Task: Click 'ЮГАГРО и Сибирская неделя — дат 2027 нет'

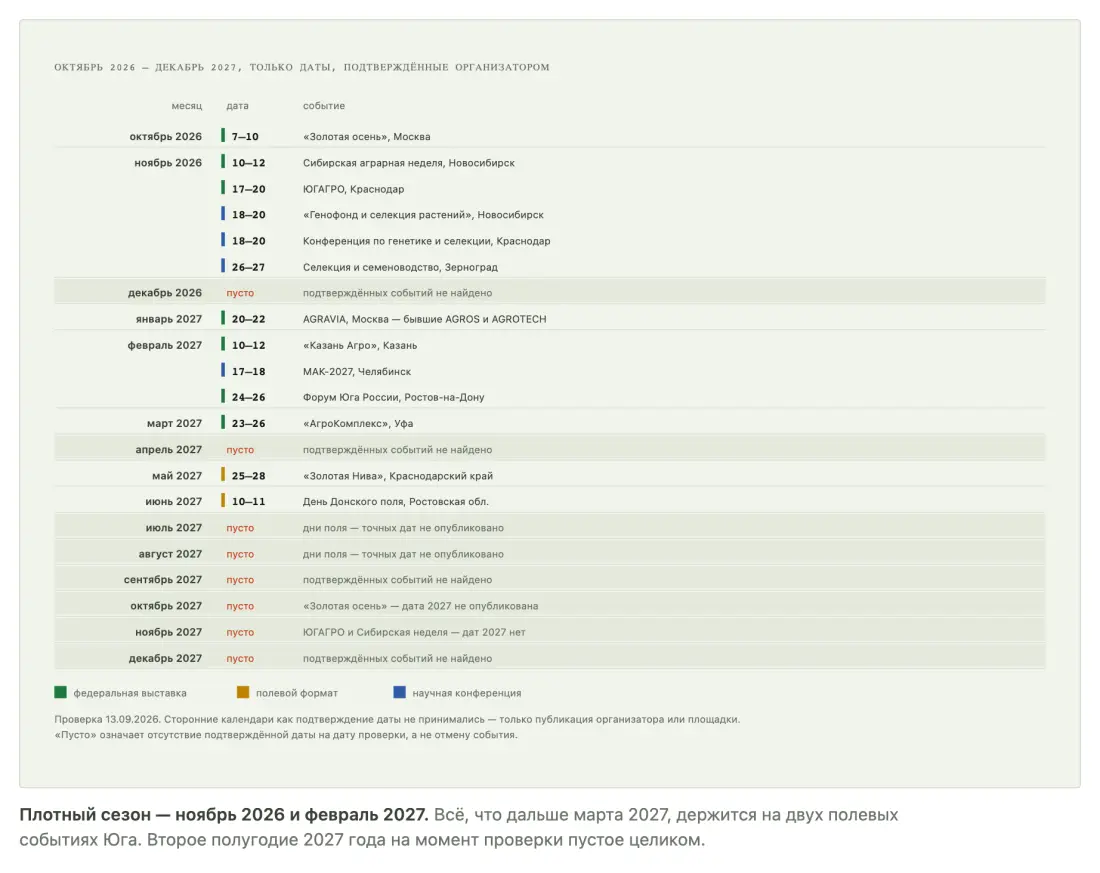Action: pos(414,632)
